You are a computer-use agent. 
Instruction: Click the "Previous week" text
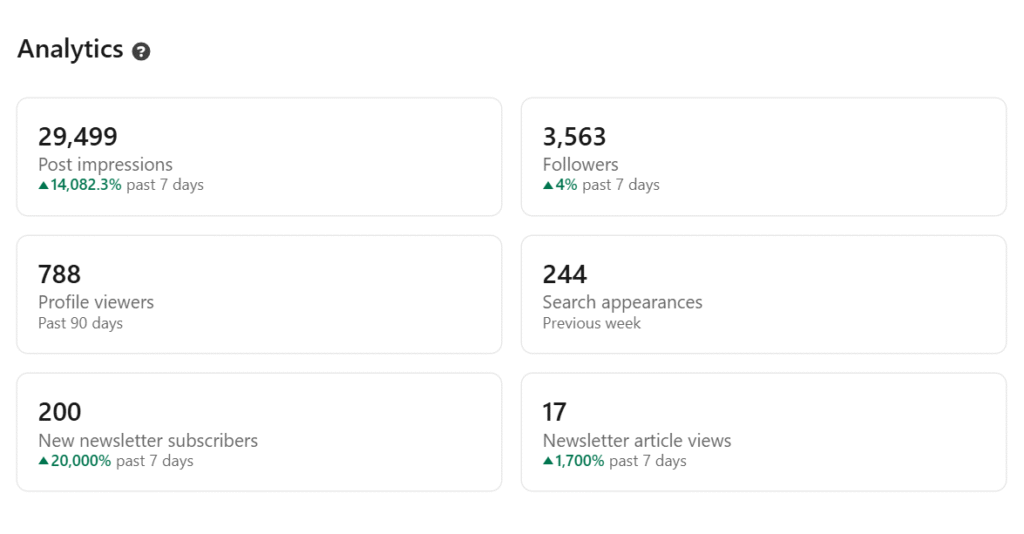(591, 323)
